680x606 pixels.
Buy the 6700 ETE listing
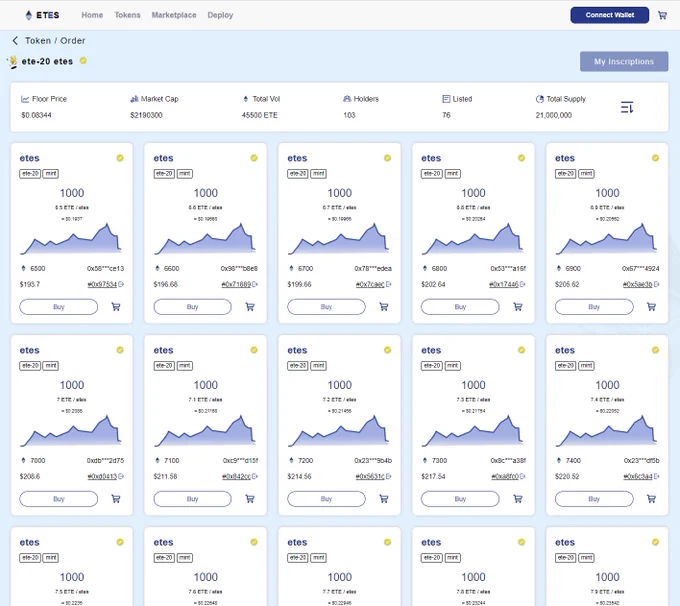[x=326, y=307]
